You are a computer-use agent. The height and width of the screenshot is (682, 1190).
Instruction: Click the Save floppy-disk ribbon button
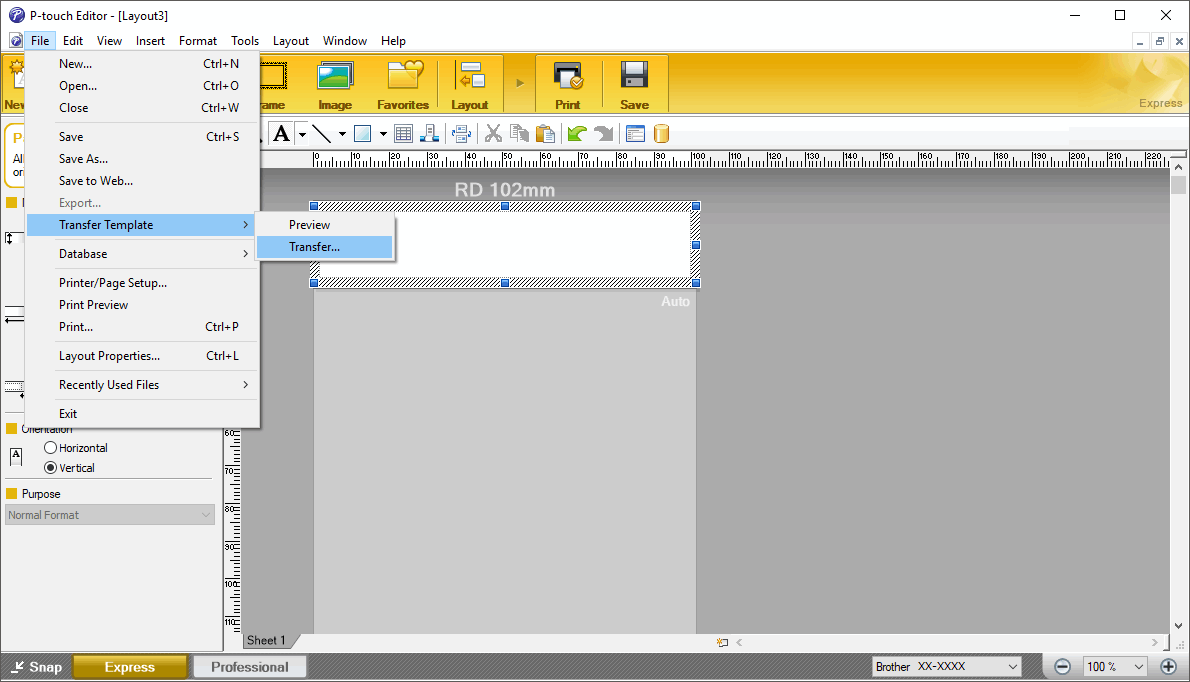click(634, 83)
